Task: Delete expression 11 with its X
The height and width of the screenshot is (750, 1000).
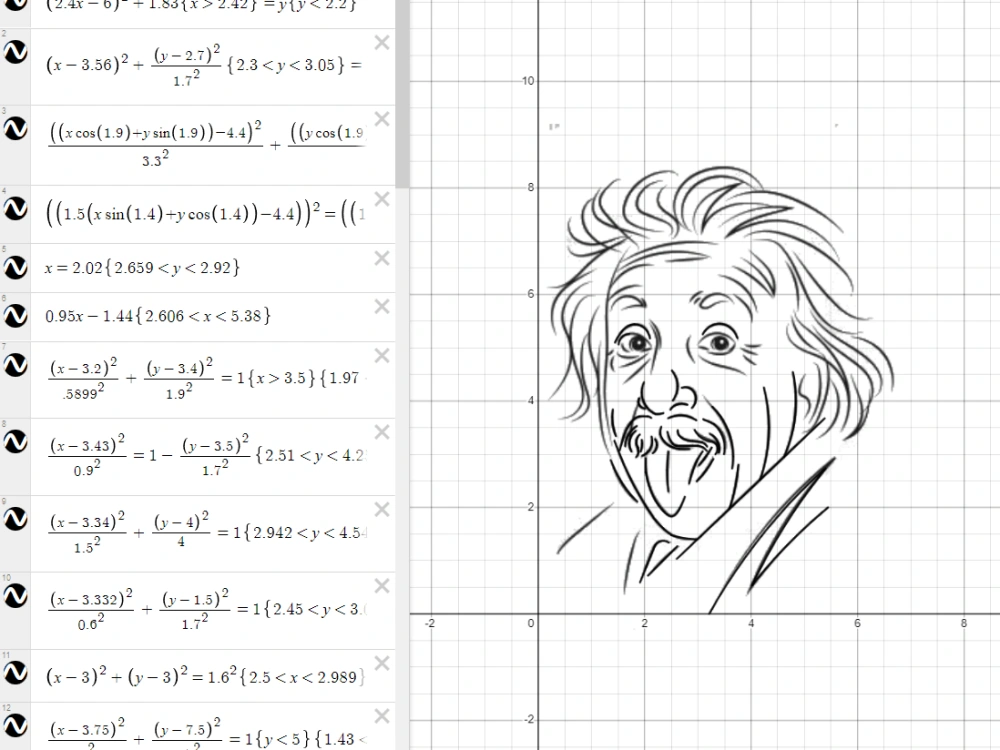Action: (x=382, y=664)
